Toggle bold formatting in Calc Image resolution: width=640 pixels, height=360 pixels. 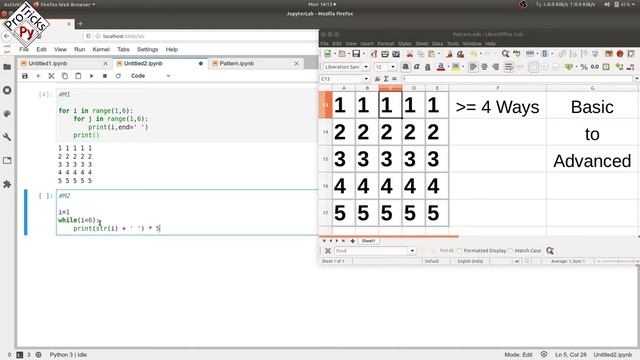click(x=405, y=67)
